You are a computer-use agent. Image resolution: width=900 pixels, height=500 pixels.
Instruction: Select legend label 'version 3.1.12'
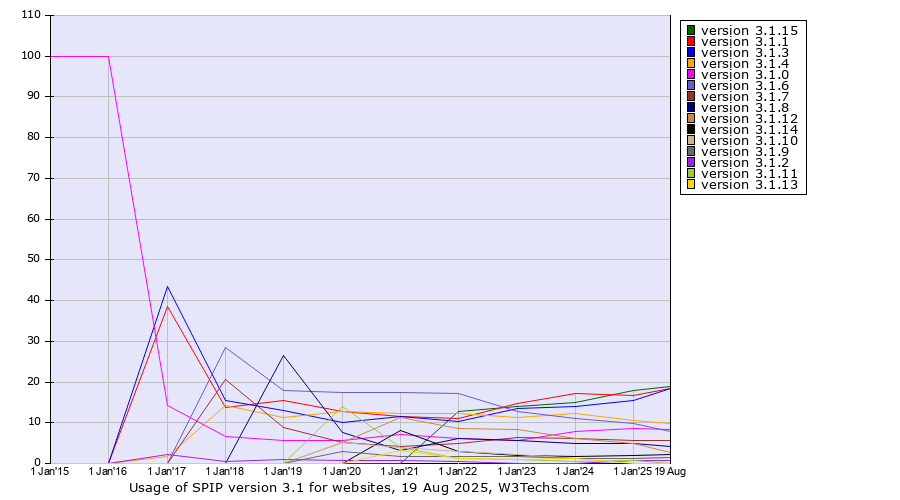click(x=749, y=118)
